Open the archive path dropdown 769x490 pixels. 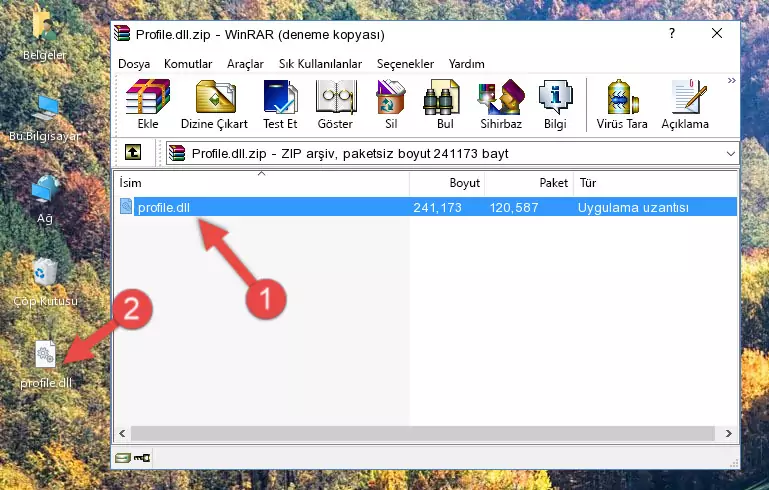730,154
